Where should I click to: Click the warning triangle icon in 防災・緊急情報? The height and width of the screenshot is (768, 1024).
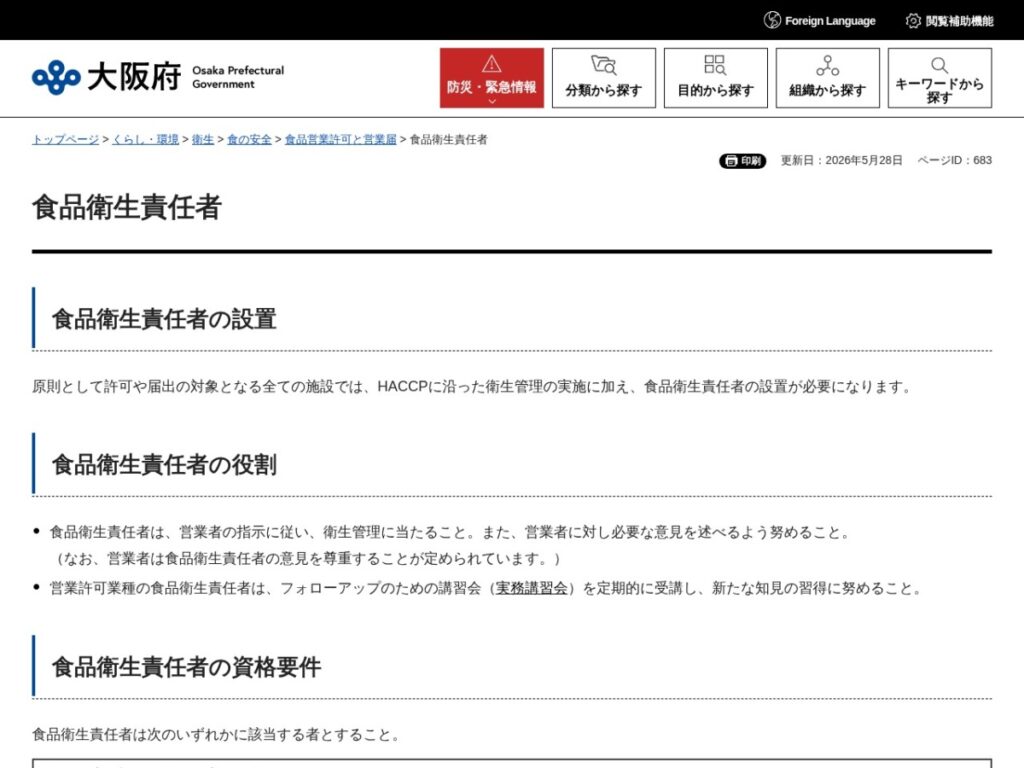pyautogui.click(x=491, y=64)
